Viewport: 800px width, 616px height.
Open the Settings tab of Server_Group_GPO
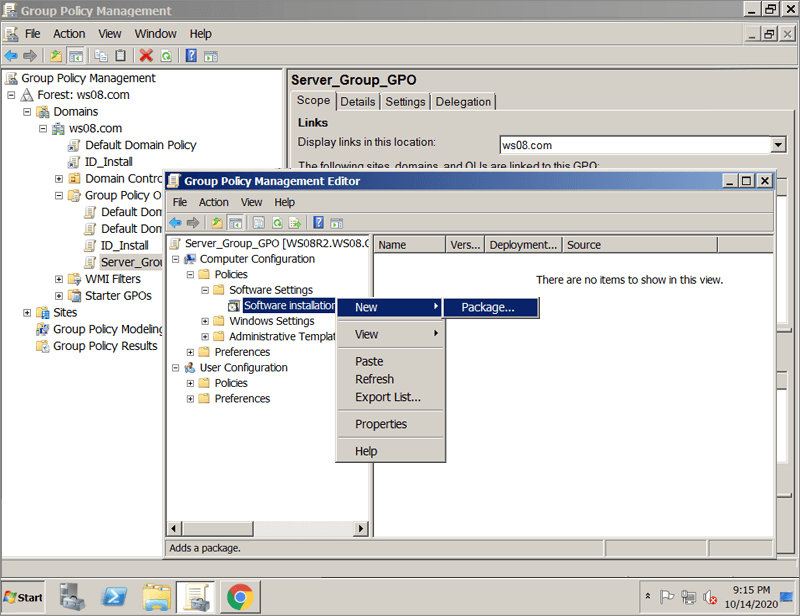tap(405, 102)
